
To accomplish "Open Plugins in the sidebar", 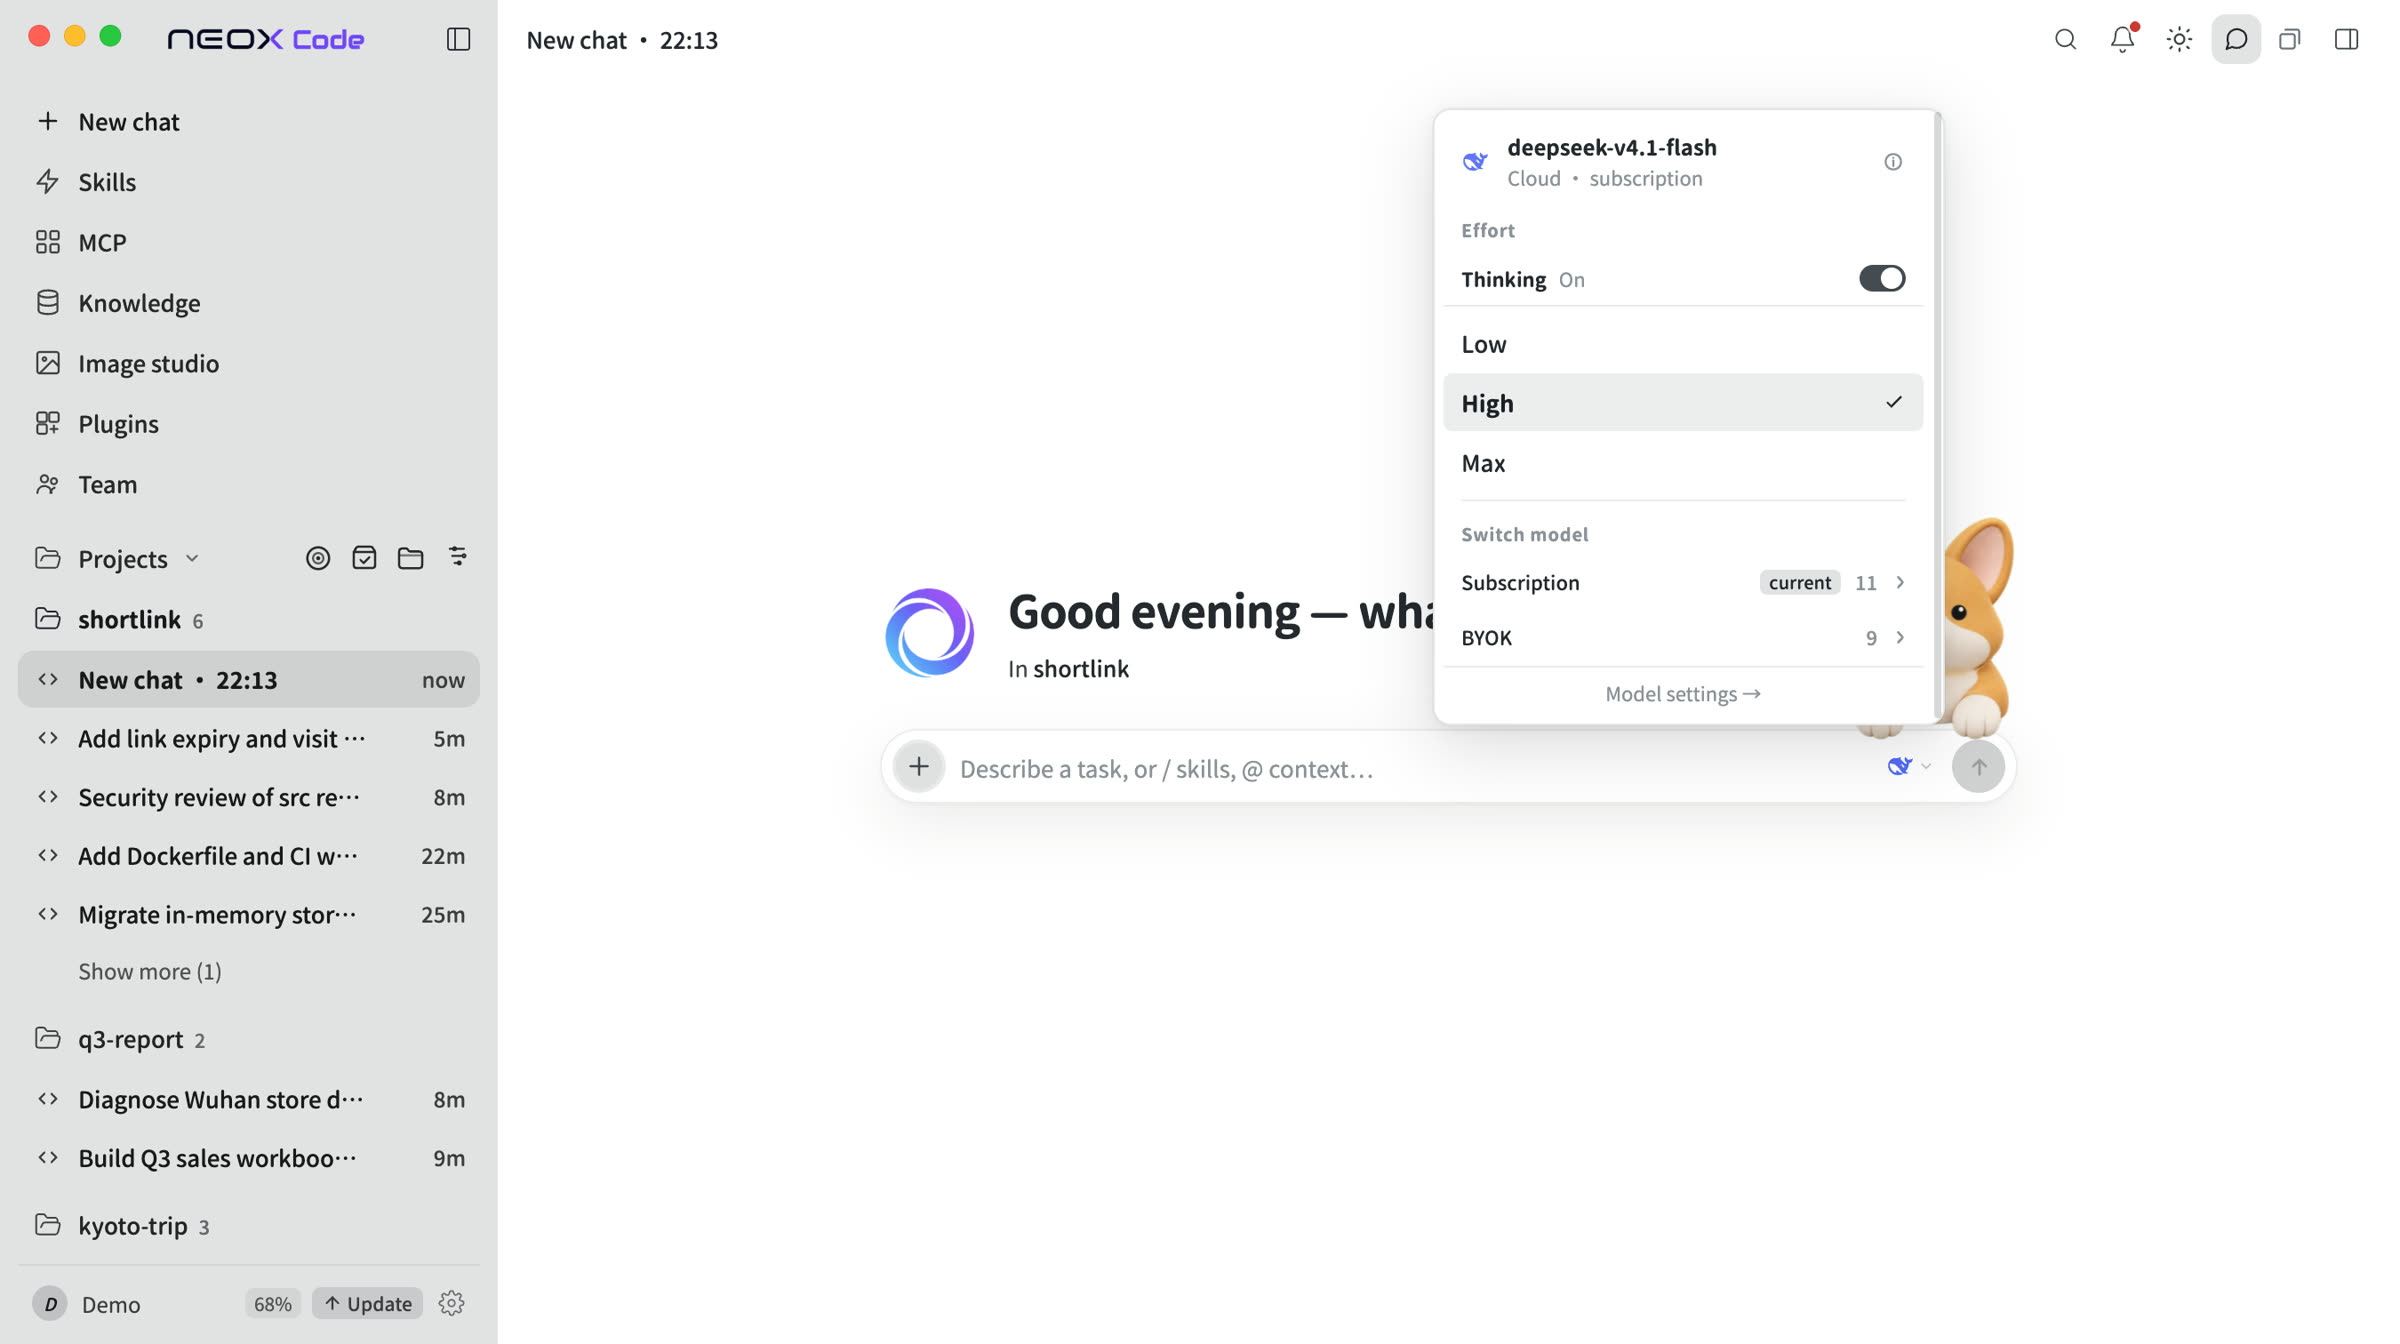I will [249, 424].
